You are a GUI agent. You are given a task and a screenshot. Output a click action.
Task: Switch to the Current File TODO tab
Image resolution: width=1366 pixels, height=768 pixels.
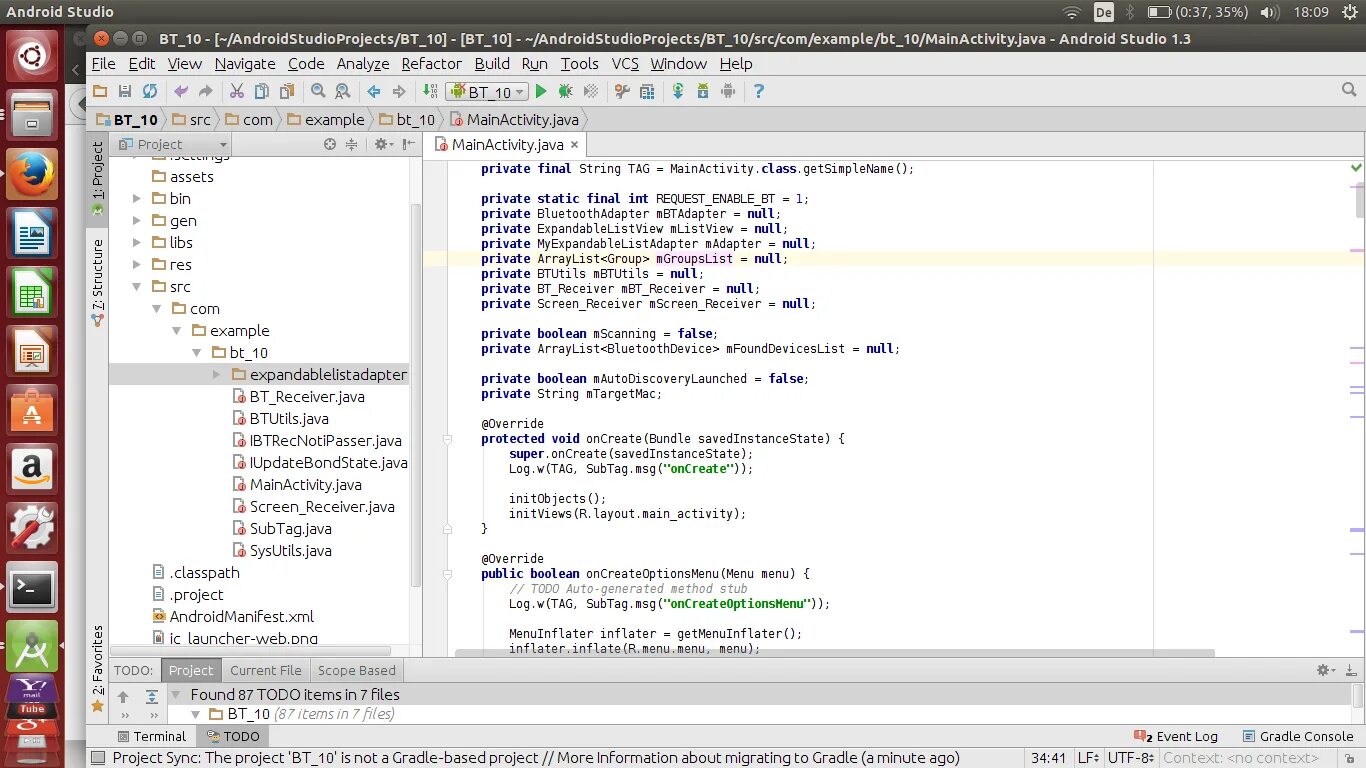coord(265,670)
